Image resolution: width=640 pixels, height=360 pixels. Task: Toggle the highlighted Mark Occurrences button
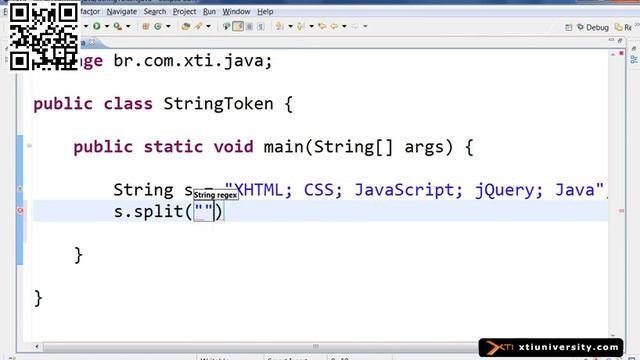238,27
